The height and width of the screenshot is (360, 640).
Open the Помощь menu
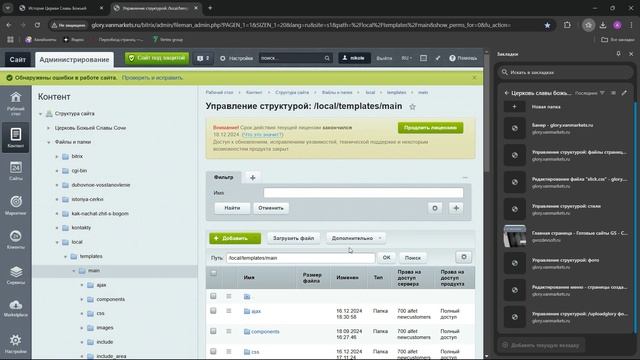tap(463, 58)
